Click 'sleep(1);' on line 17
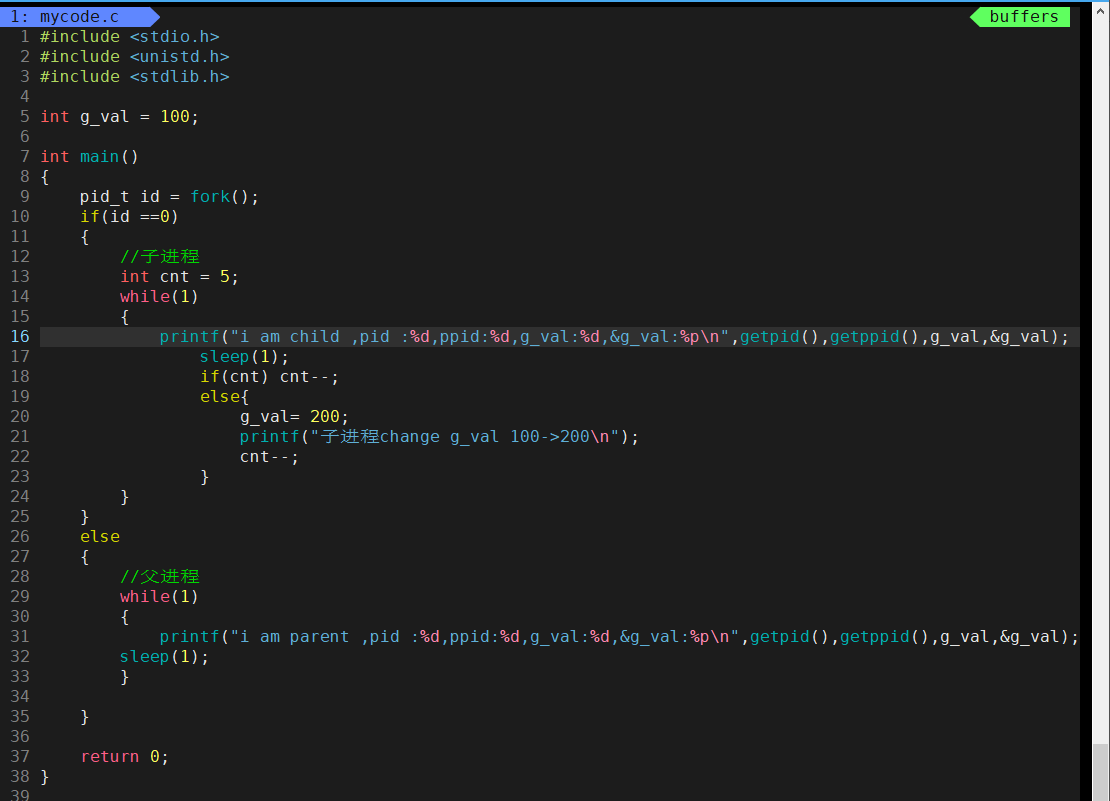 pyautogui.click(x=244, y=357)
